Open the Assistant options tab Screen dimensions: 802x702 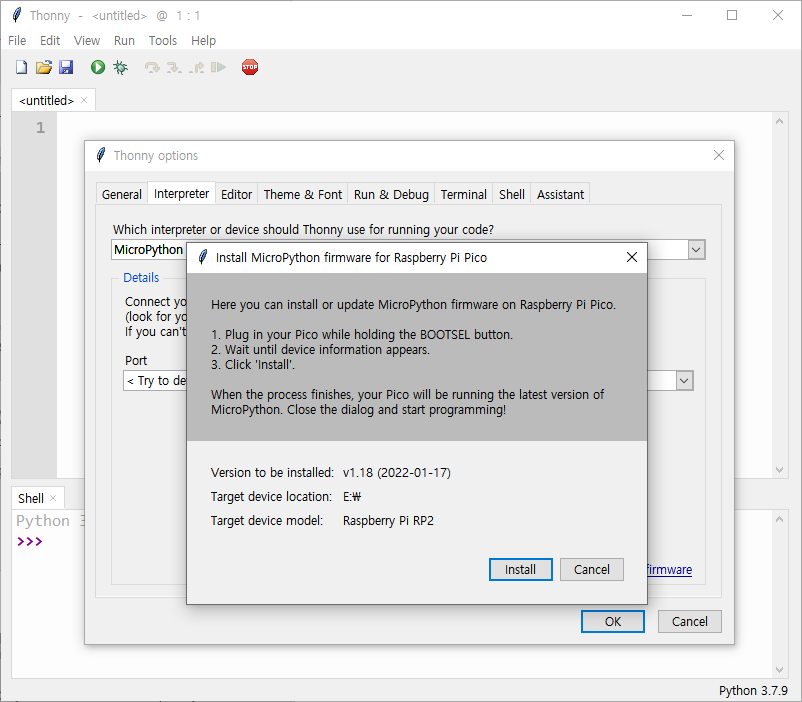tap(560, 194)
